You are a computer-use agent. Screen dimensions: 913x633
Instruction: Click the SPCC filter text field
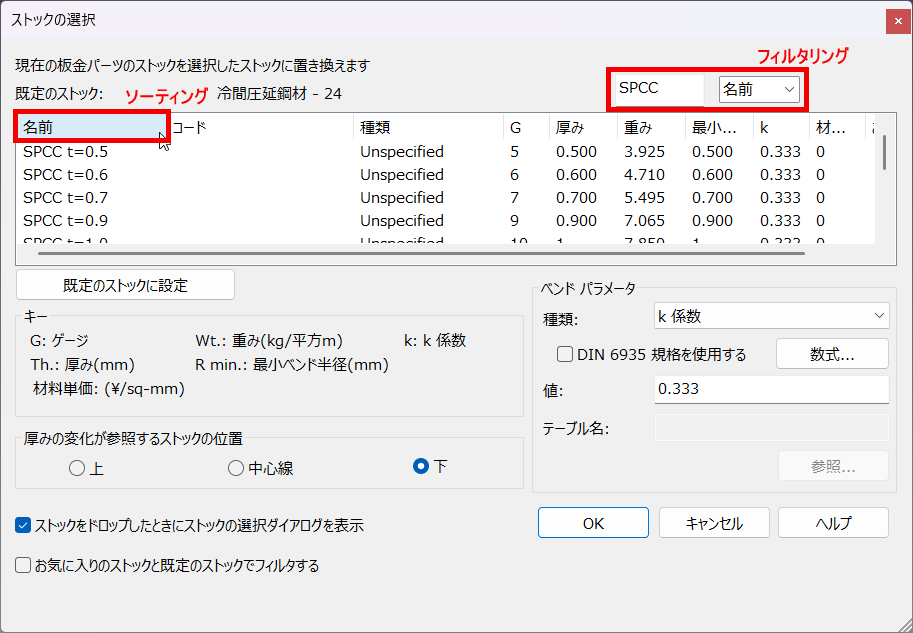657,89
